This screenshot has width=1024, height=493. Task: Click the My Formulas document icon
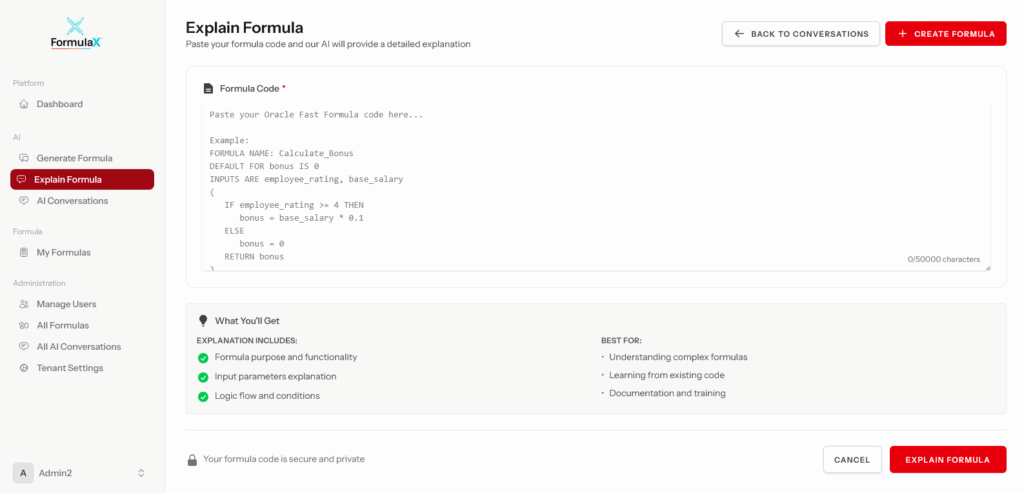pyautogui.click(x=24, y=252)
